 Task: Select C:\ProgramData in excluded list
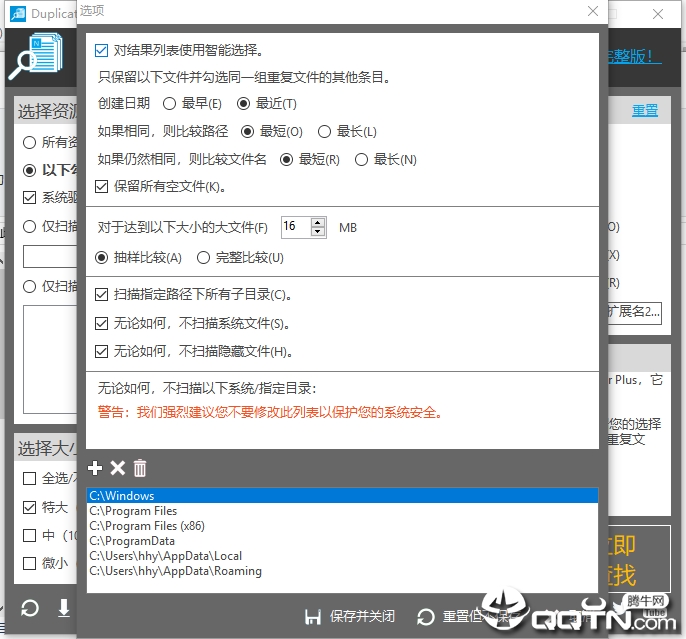coord(132,541)
